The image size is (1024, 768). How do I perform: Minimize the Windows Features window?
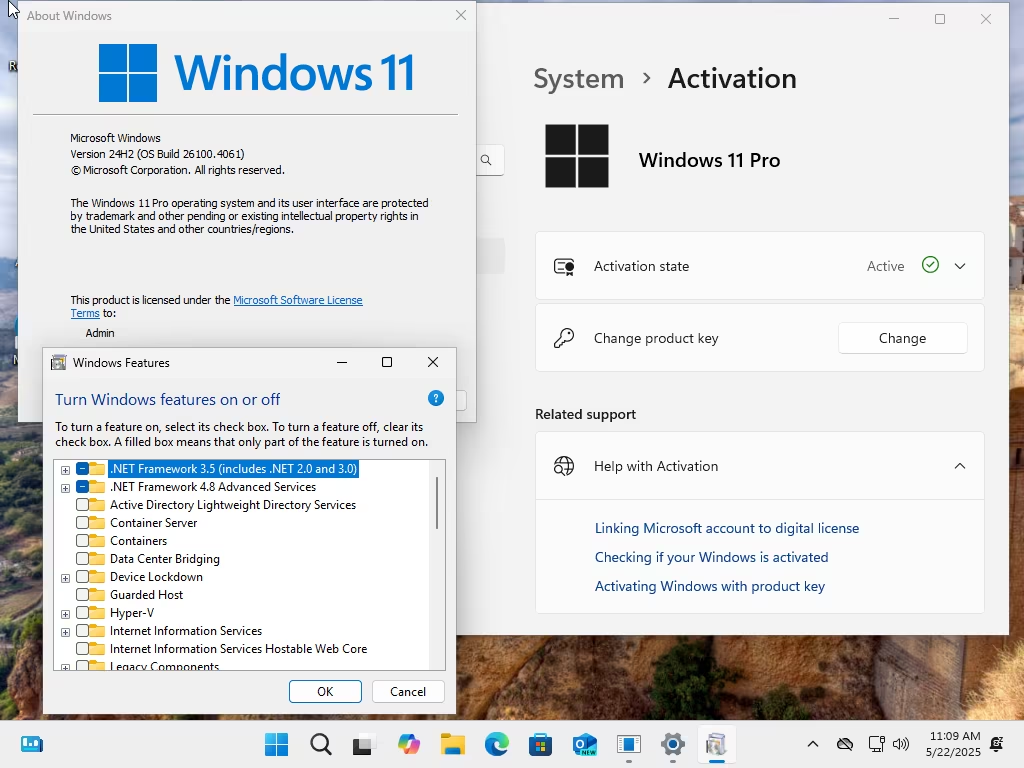click(342, 362)
